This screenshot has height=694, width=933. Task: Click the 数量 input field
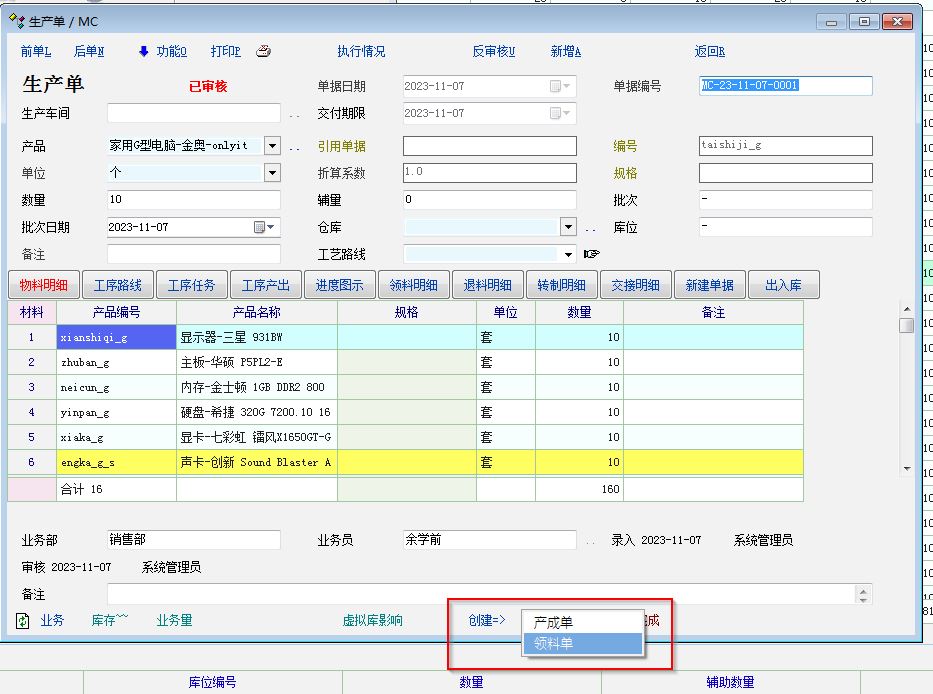(x=193, y=200)
